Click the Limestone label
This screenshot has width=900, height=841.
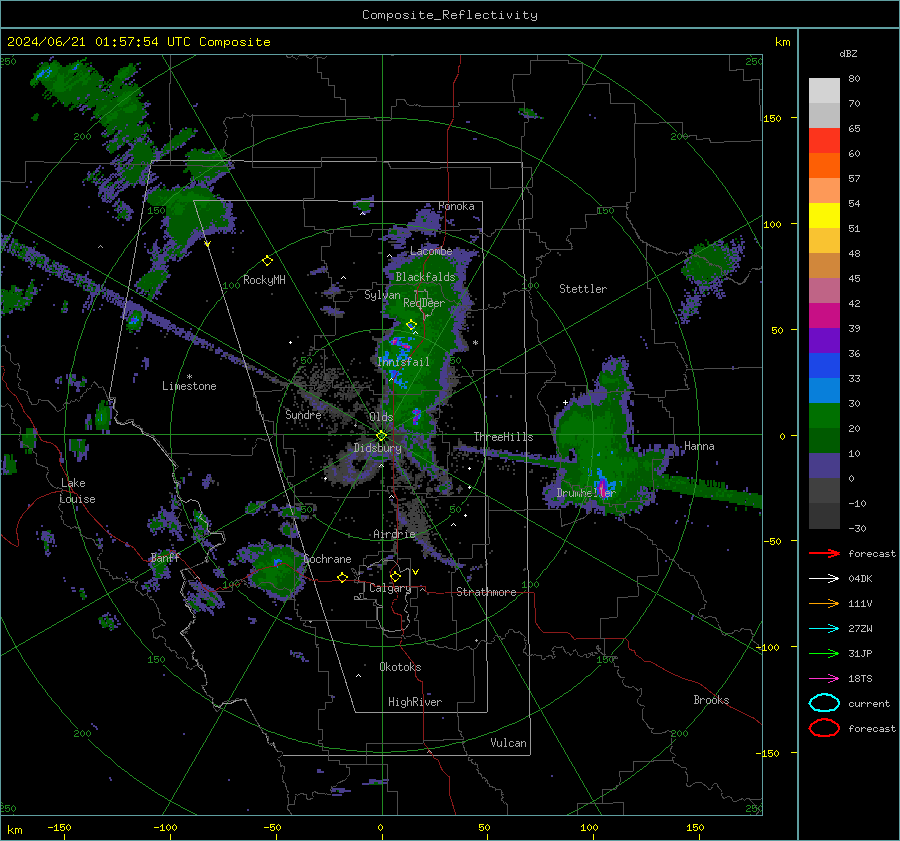tap(189, 386)
